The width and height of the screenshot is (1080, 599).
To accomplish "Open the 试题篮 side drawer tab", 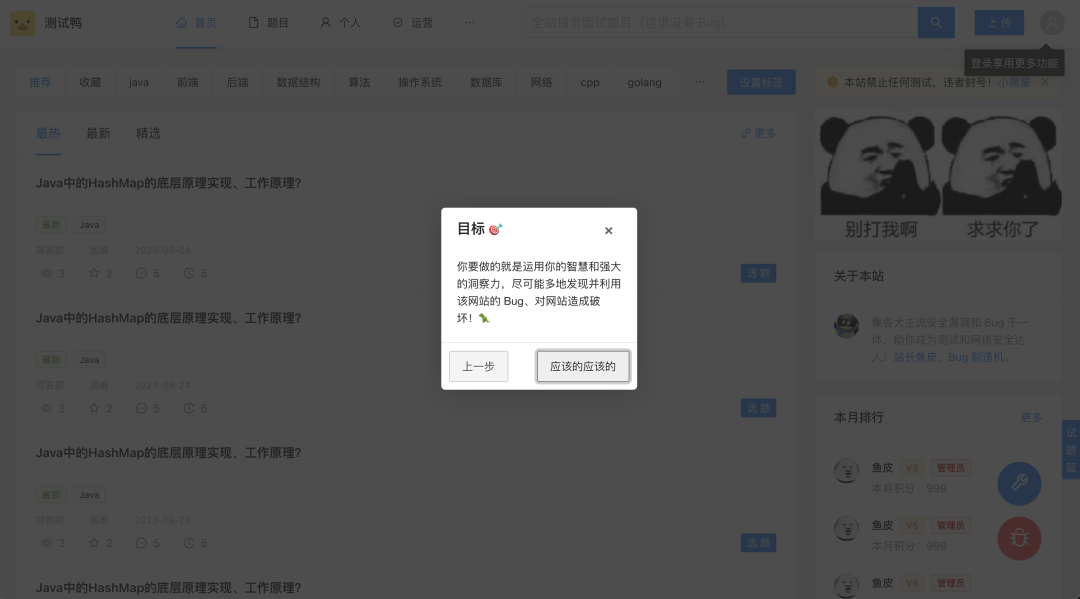I will tap(1071, 450).
